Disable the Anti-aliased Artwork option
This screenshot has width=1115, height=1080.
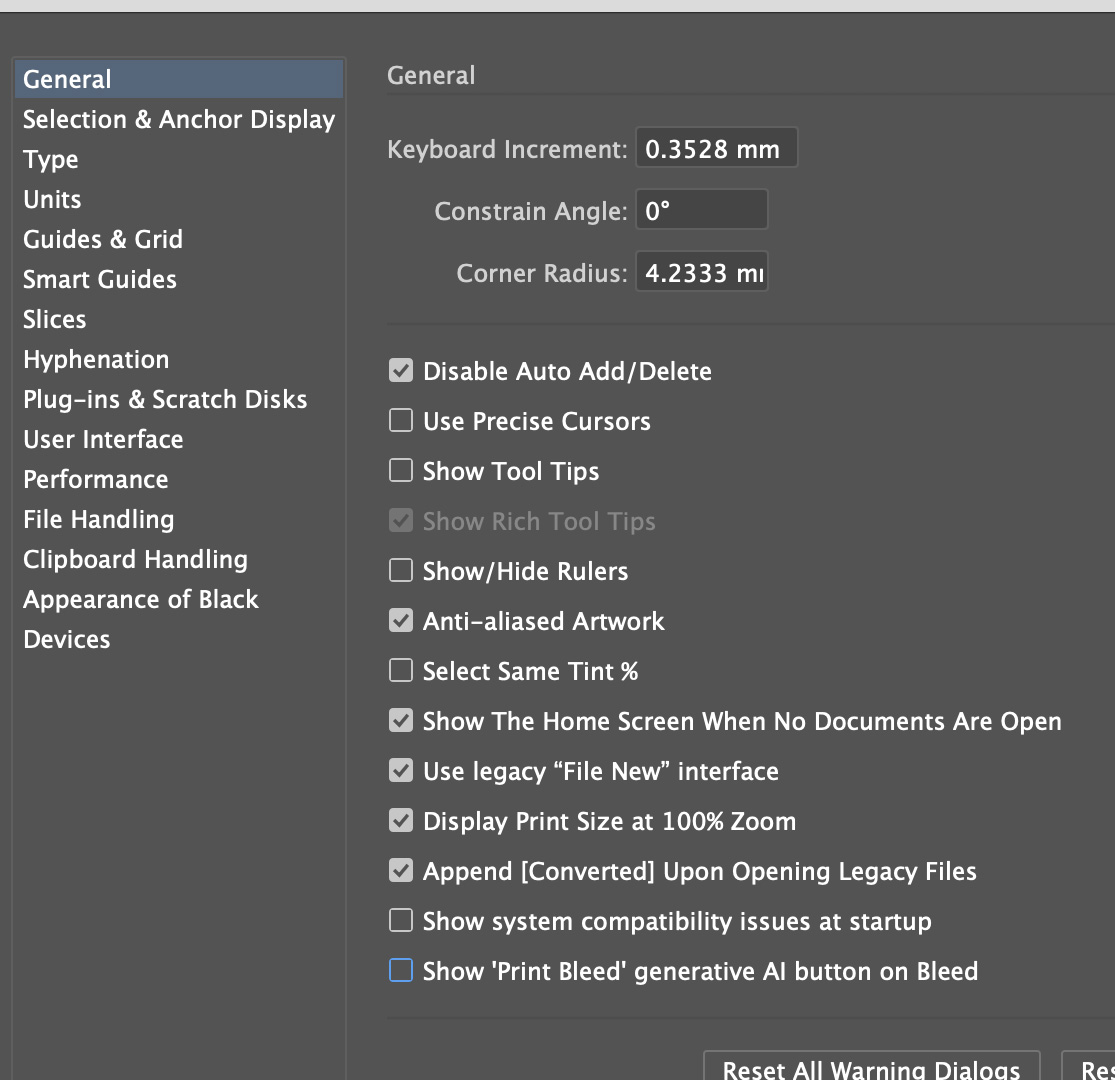tap(400, 620)
